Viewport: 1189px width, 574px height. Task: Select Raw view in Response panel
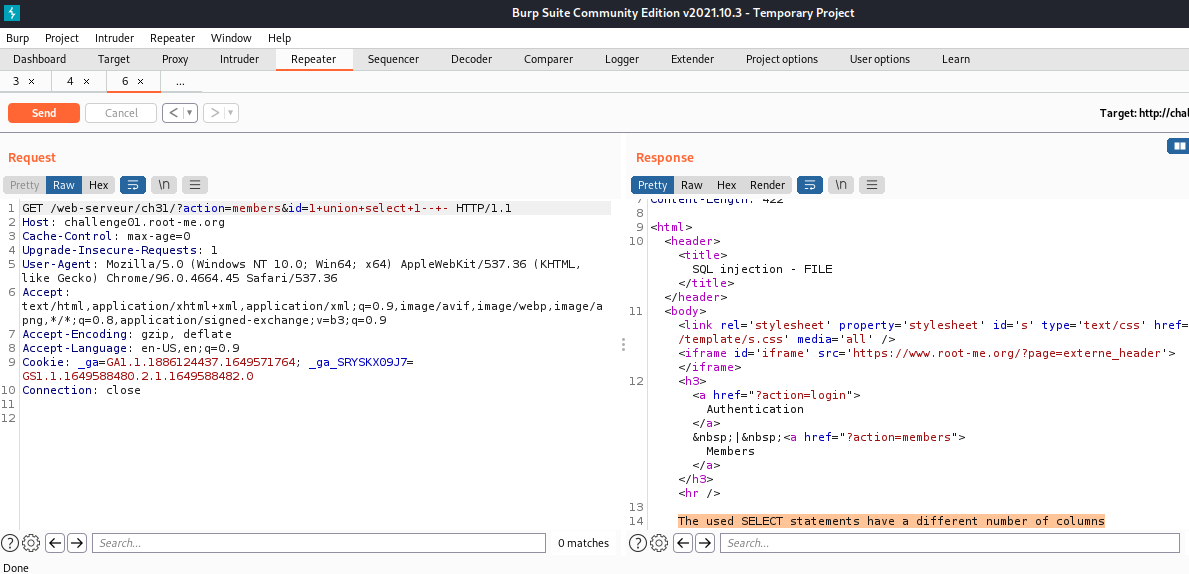pyautogui.click(x=692, y=185)
